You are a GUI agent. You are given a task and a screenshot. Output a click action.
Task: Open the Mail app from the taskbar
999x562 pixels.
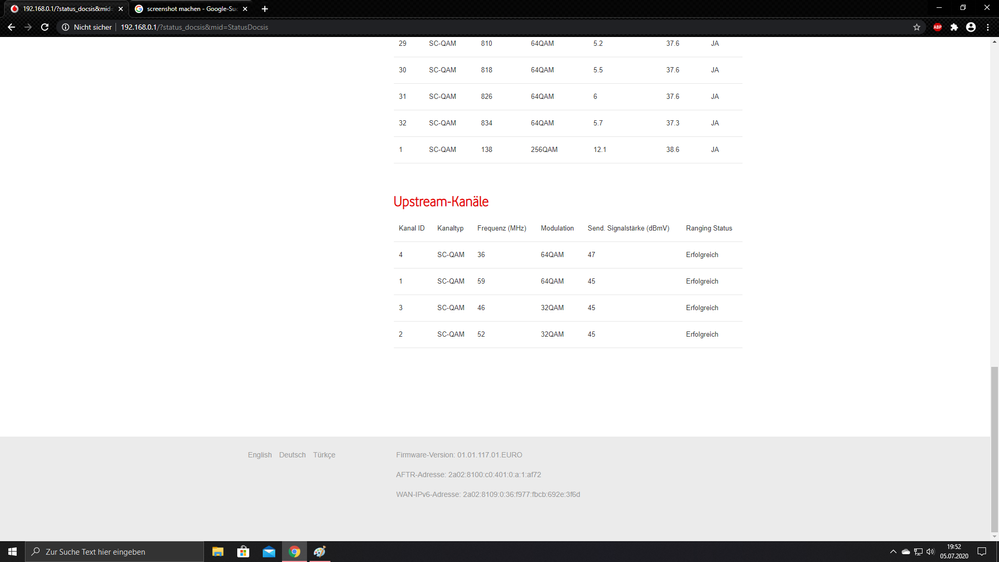point(269,552)
